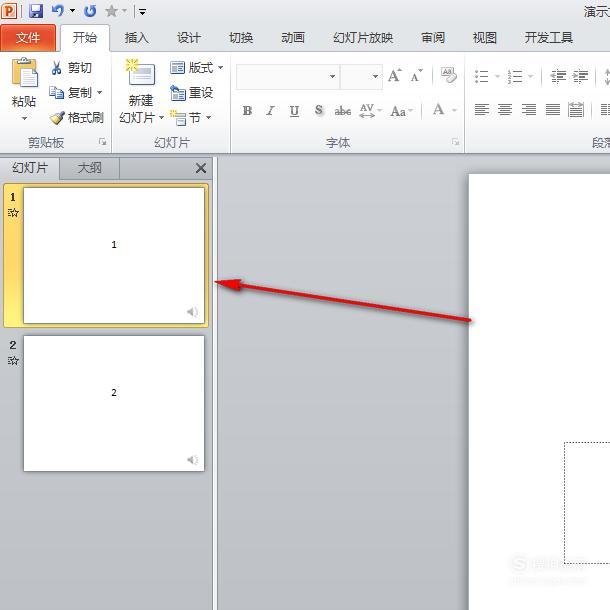Open the 剪贴板 dialog launcher
The width and height of the screenshot is (610, 610).
coord(103,142)
